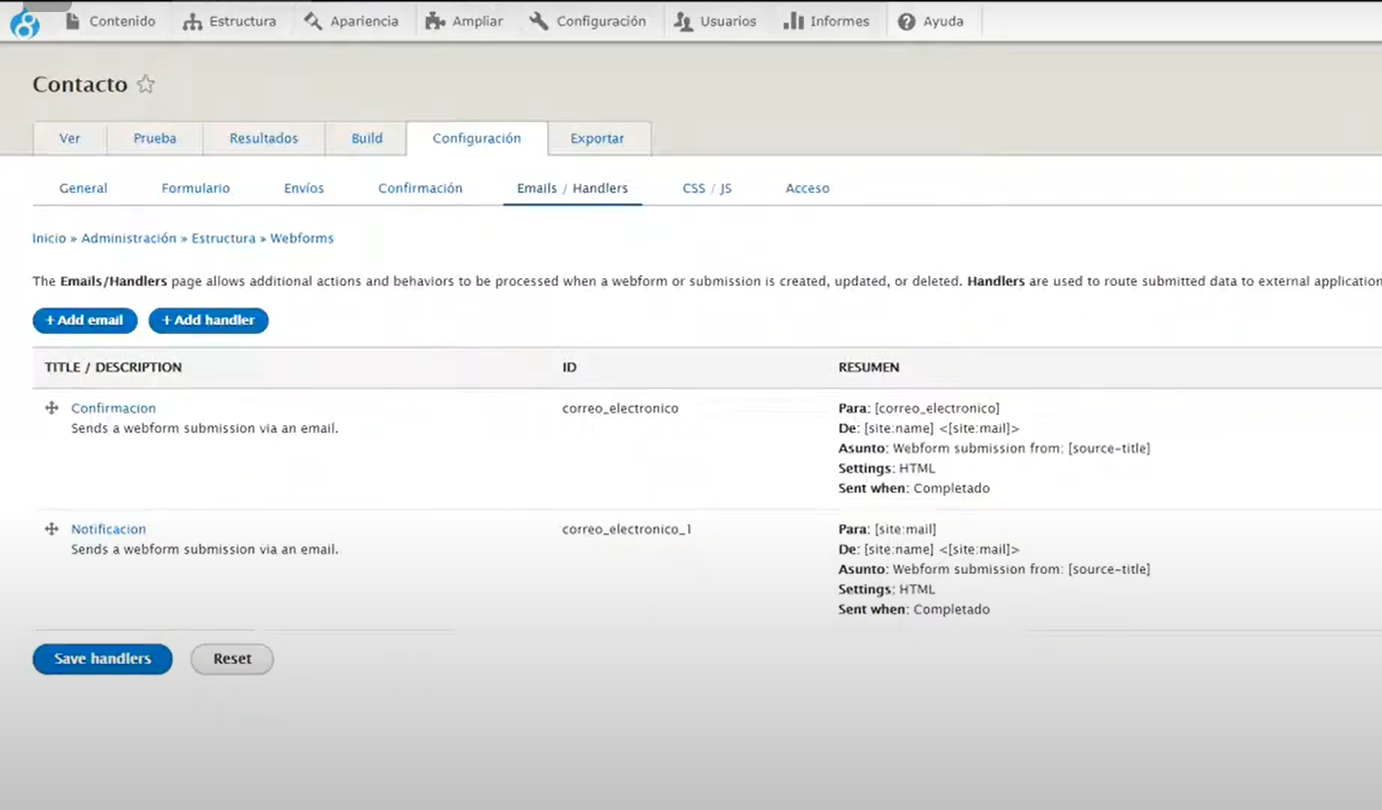Open the Ayuda toolbar menu

(x=931, y=21)
